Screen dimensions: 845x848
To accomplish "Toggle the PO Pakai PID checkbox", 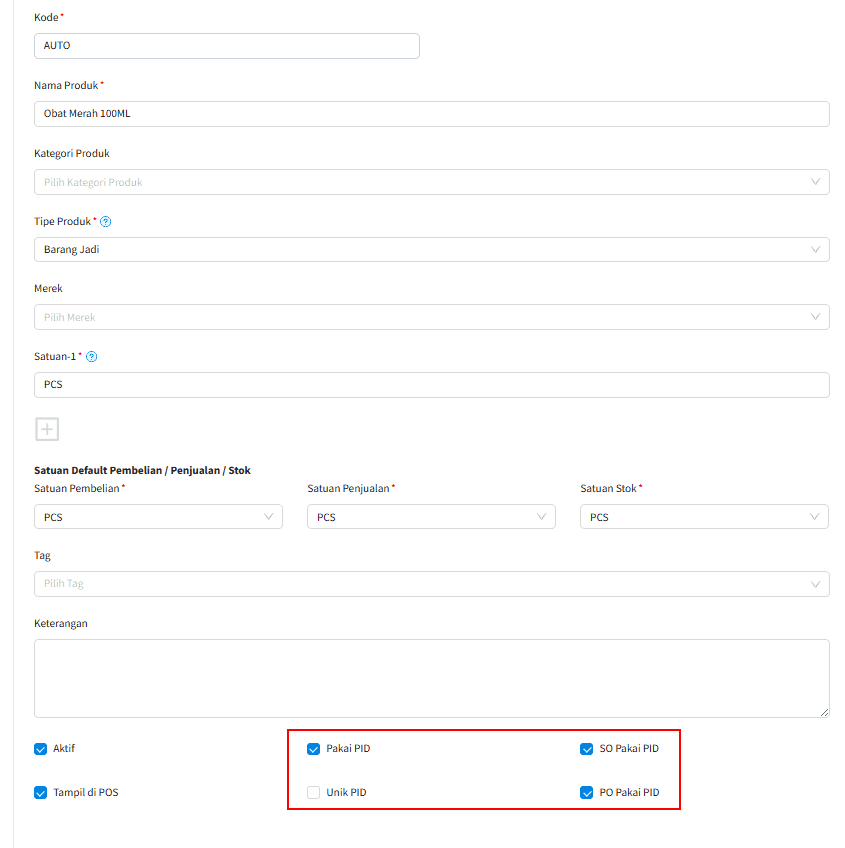I will pyautogui.click(x=587, y=793).
